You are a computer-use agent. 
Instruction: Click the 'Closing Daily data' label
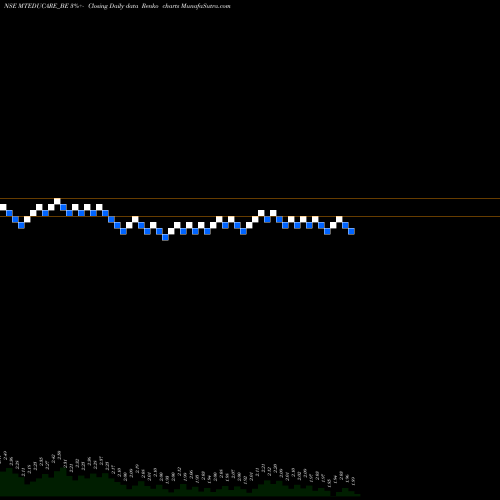click(x=114, y=6)
